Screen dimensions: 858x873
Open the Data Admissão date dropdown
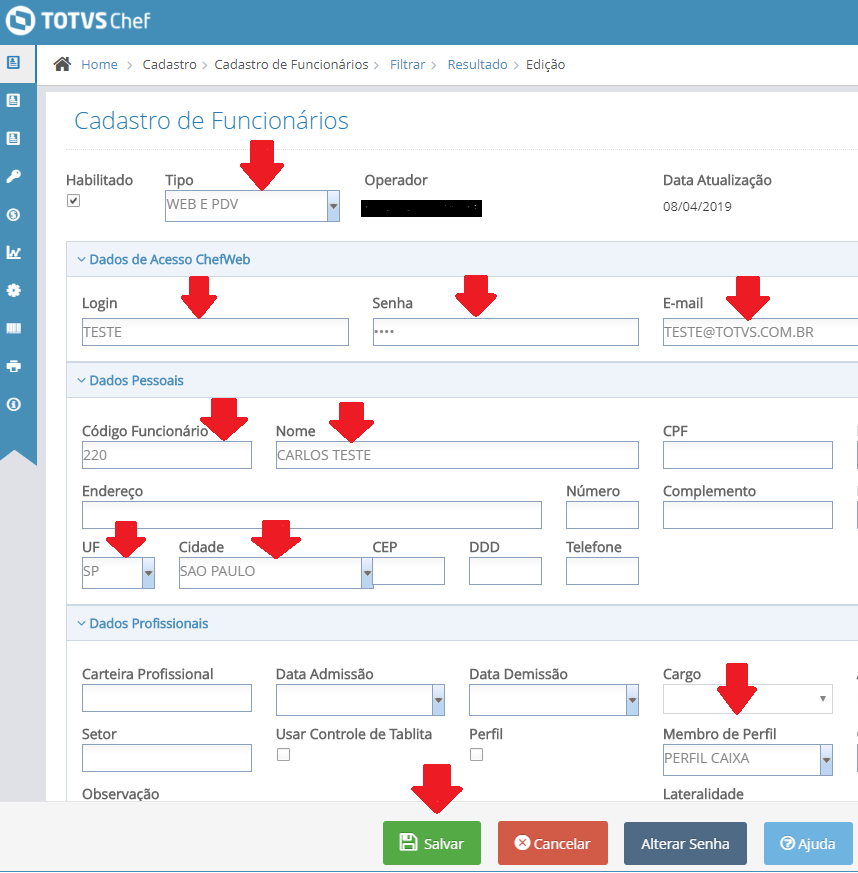[360, 700]
